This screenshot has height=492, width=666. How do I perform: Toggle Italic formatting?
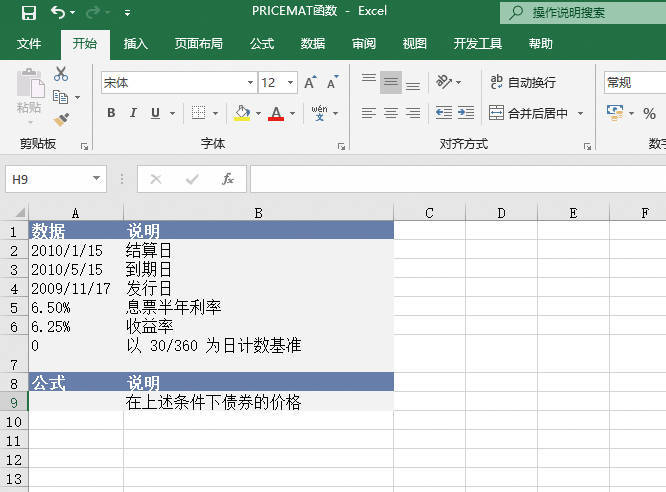tap(133, 113)
